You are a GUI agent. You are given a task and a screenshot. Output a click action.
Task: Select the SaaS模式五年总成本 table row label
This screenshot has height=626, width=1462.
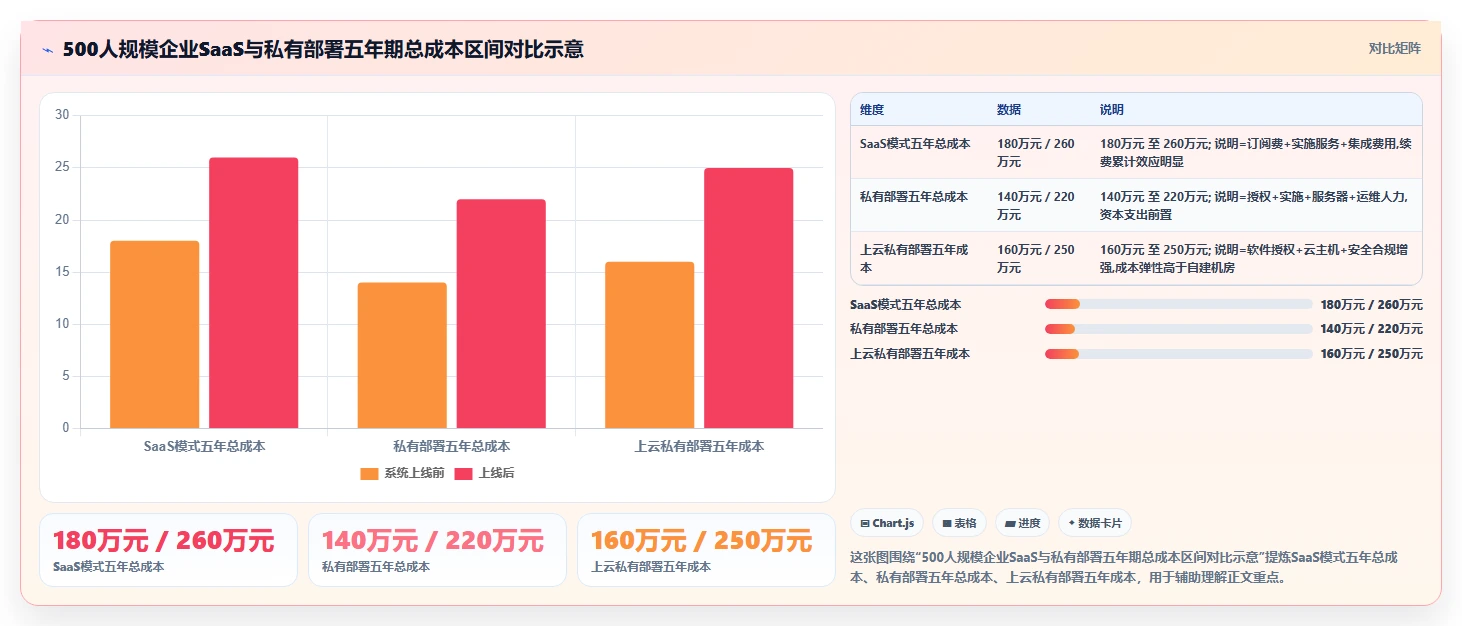pyautogui.click(x=915, y=144)
